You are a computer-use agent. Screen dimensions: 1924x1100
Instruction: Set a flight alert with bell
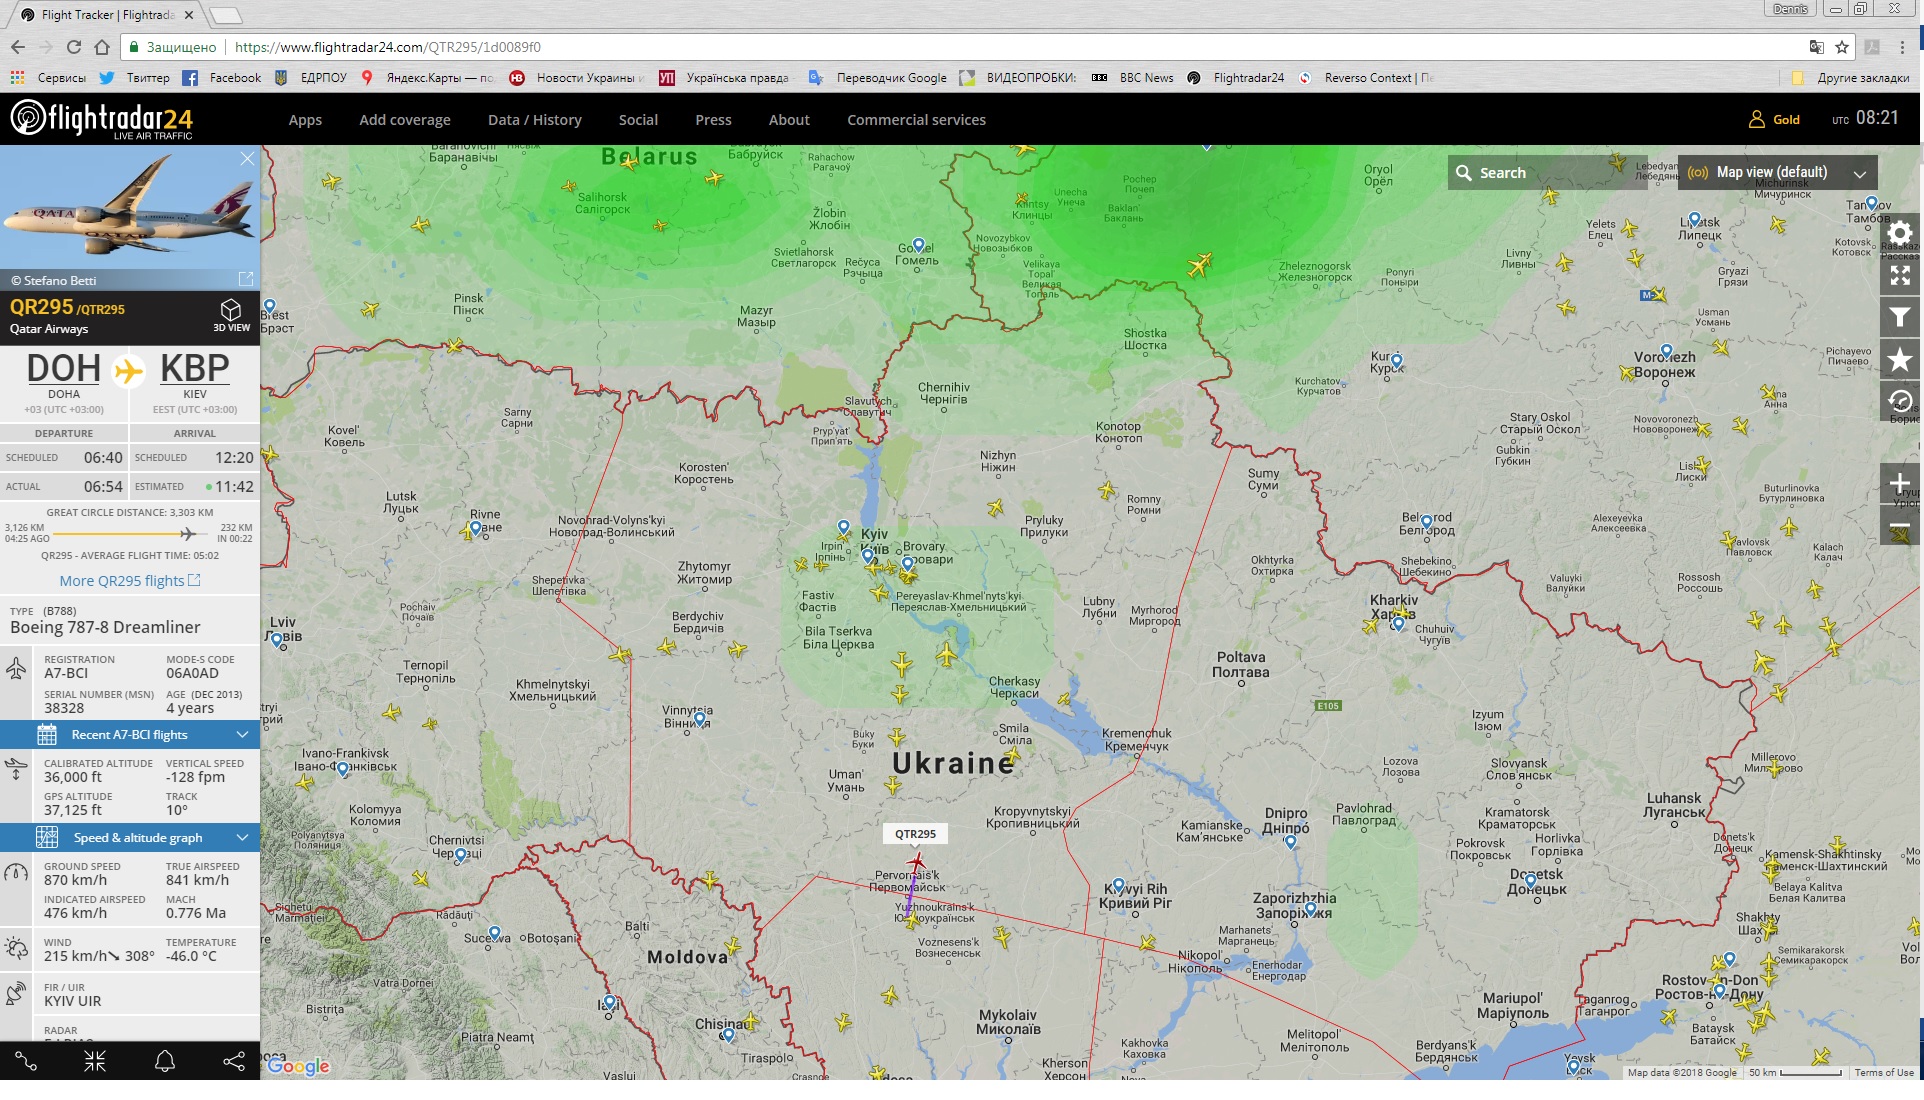[165, 1061]
